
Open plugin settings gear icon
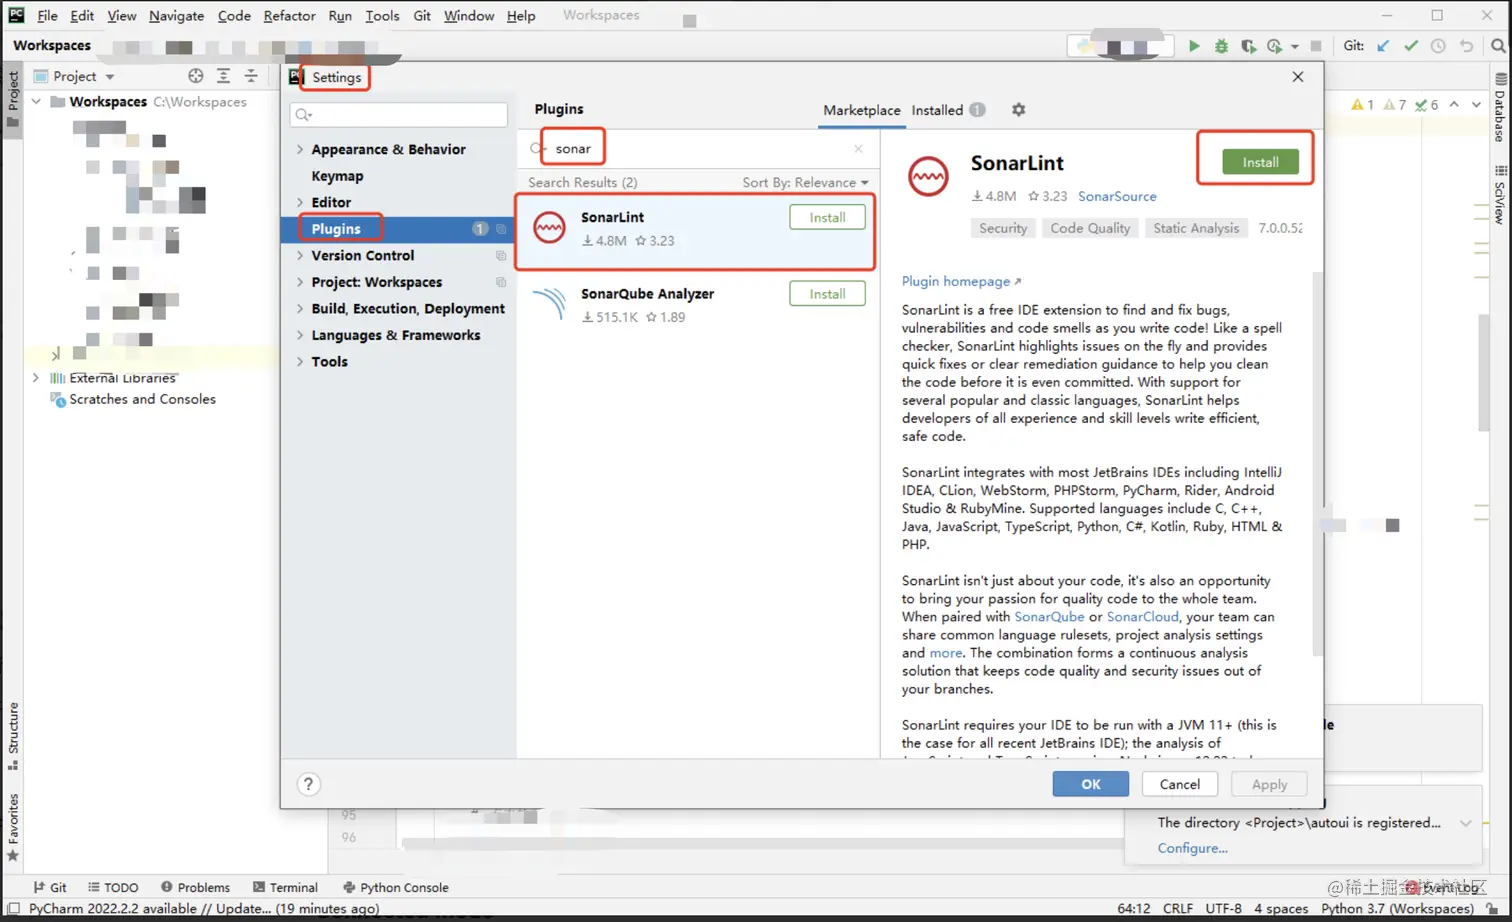[x=1018, y=110]
